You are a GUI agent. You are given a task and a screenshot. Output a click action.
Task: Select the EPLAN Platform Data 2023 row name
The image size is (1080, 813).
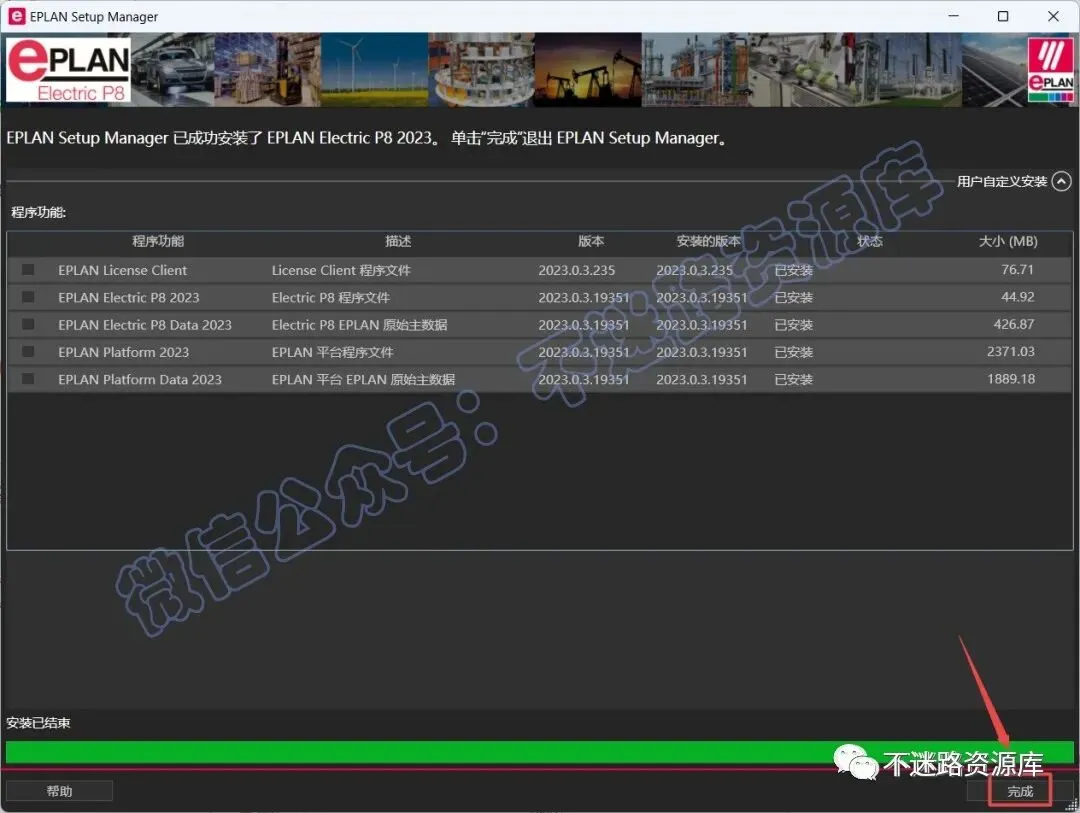(140, 380)
